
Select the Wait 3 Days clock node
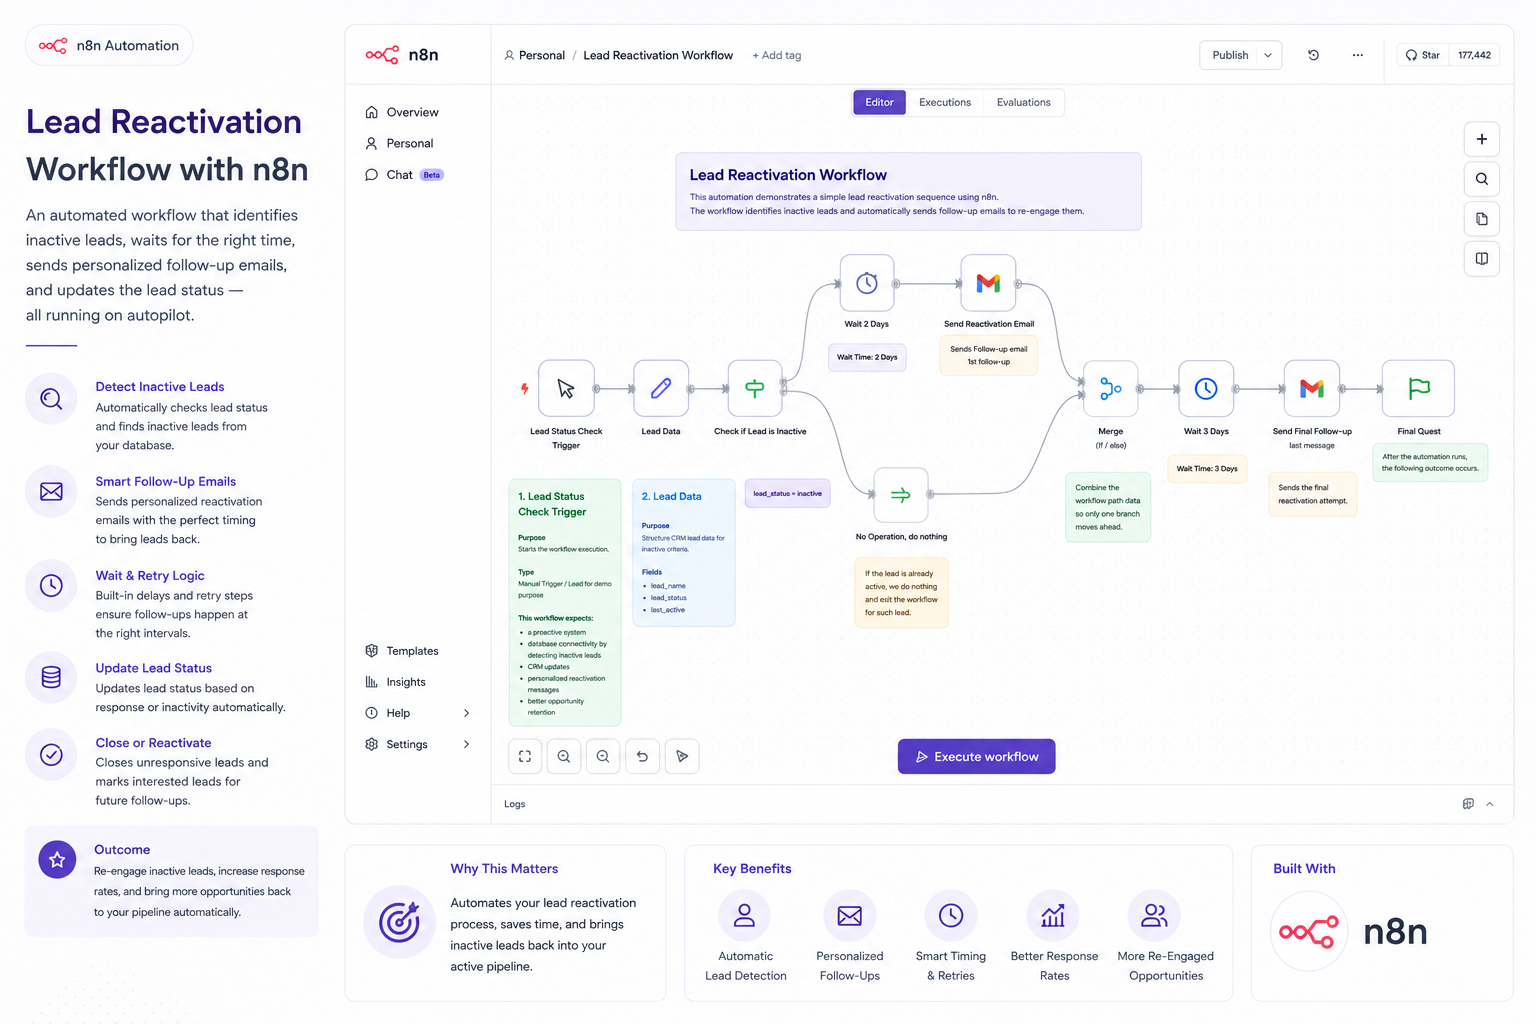tap(1206, 388)
